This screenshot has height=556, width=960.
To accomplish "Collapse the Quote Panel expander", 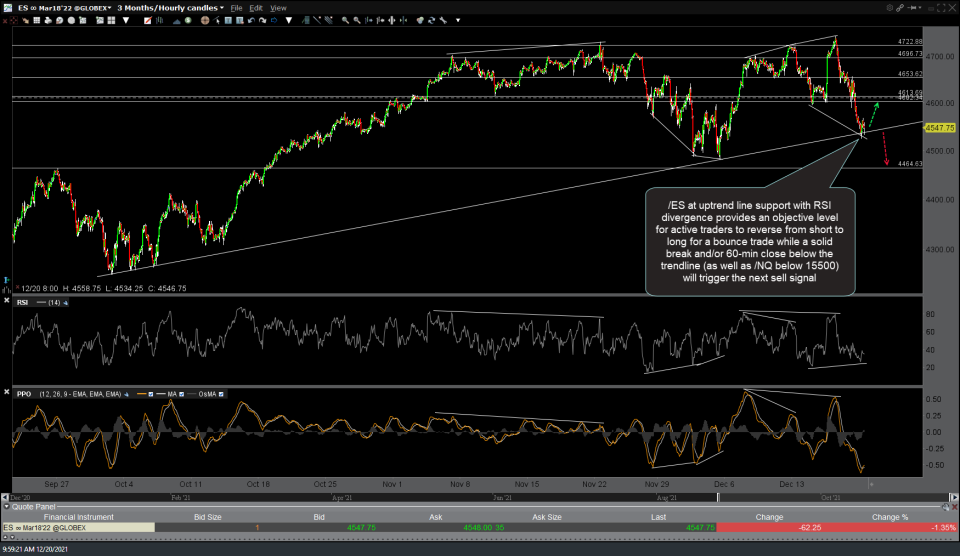I will tap(7, 507).
